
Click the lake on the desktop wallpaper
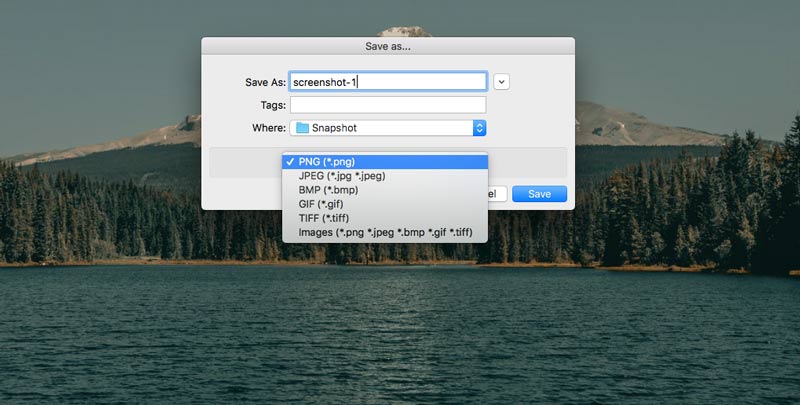(400, 330)
